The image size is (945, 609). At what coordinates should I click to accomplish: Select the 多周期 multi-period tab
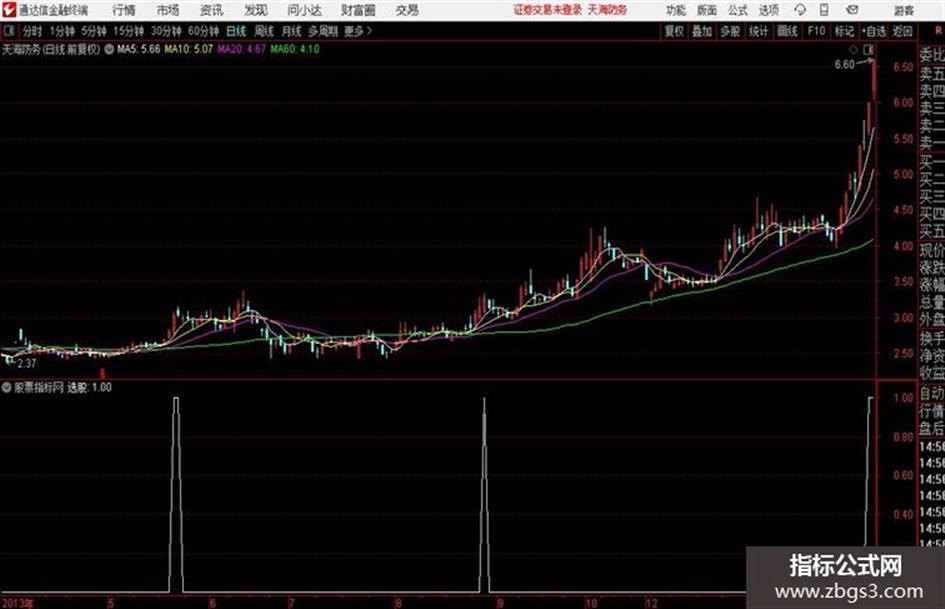pyautogui.click(x=323, y=31)
